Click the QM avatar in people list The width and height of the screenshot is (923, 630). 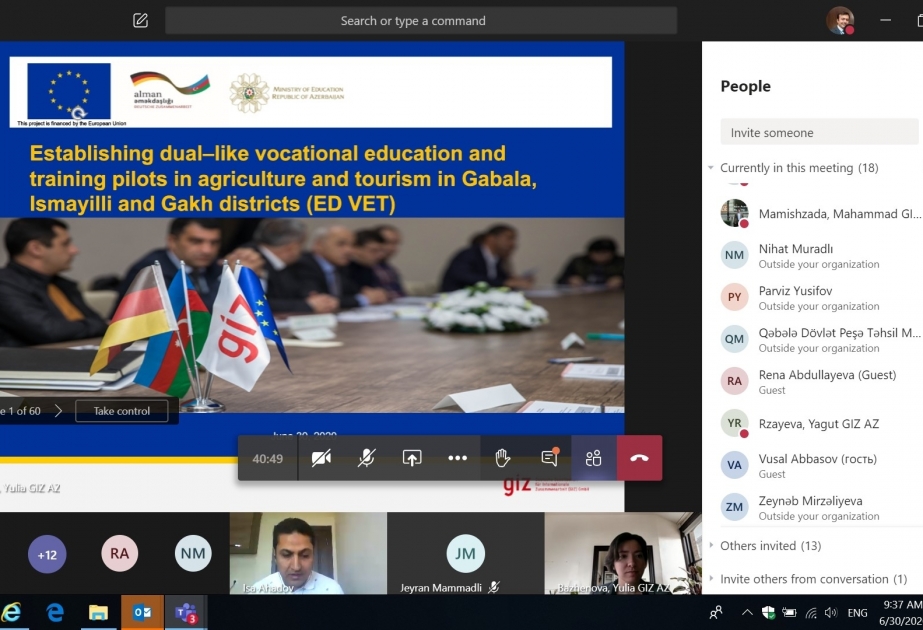734,339
